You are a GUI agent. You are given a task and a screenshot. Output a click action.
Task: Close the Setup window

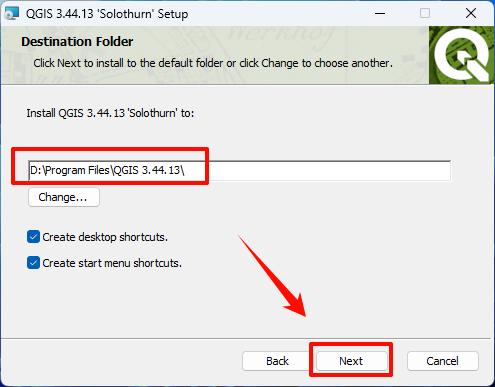click(x=471, y=13)
